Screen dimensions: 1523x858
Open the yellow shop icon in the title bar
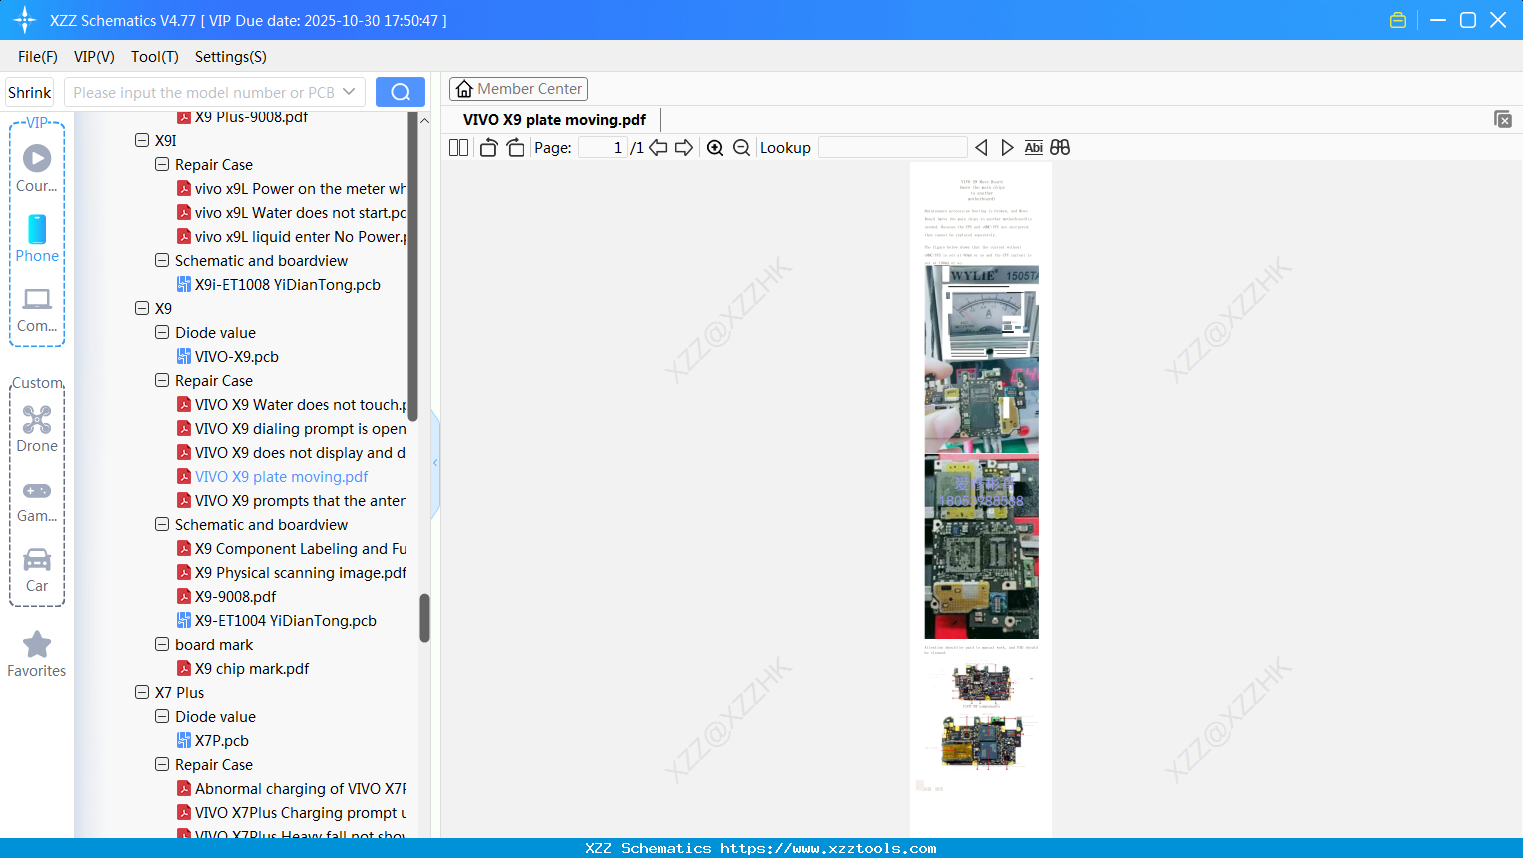click(x=1398, y=20)
